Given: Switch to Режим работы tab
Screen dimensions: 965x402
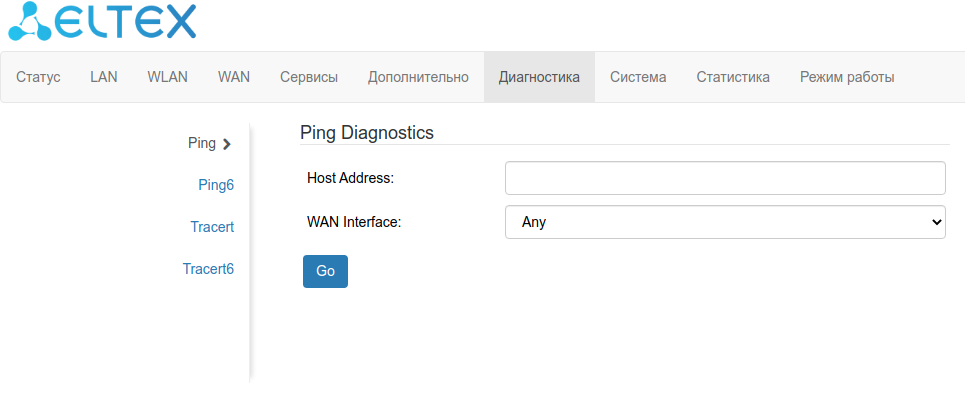Looking at the screenshot, I should coord(847,77).
